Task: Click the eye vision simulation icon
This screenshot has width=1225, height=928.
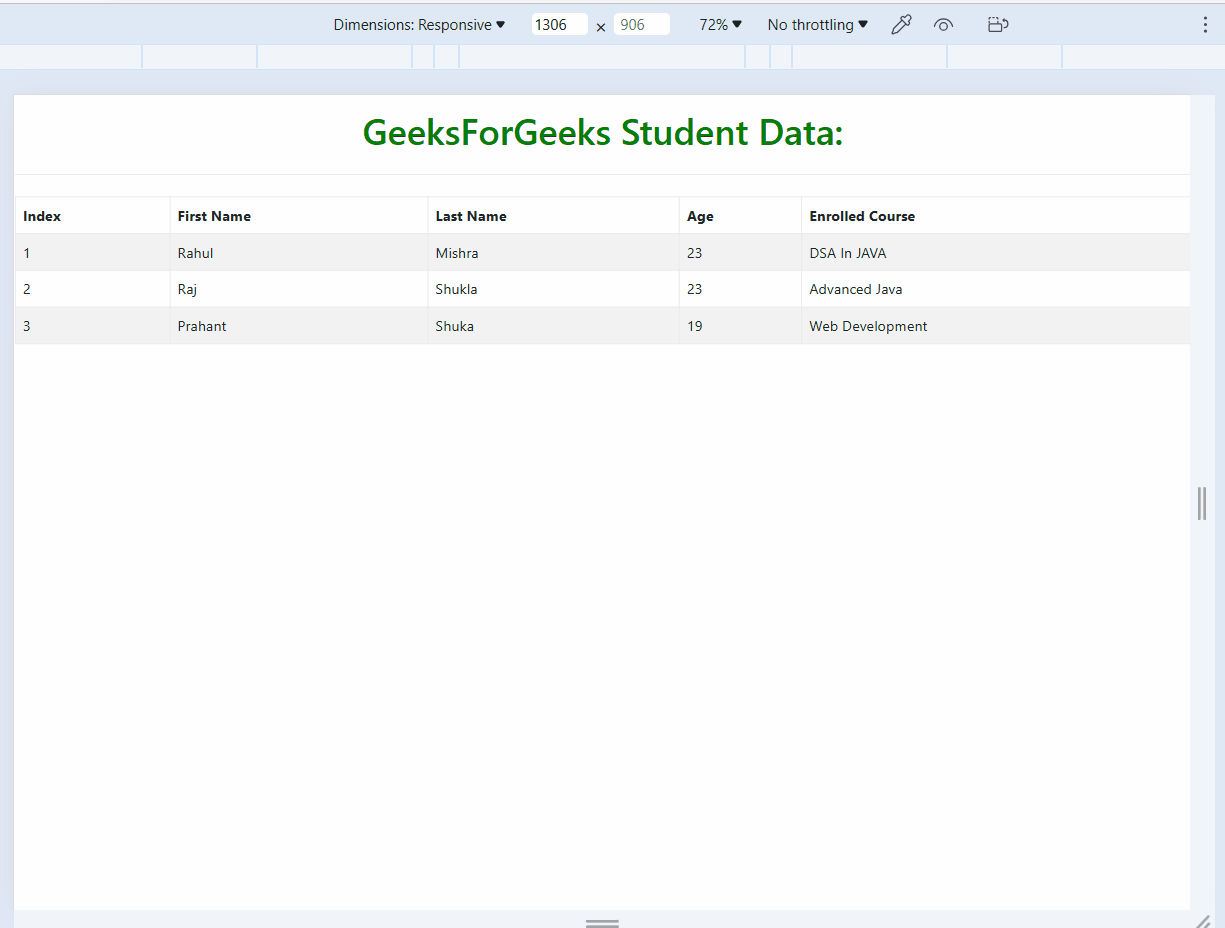Action: tap(943, 25)
